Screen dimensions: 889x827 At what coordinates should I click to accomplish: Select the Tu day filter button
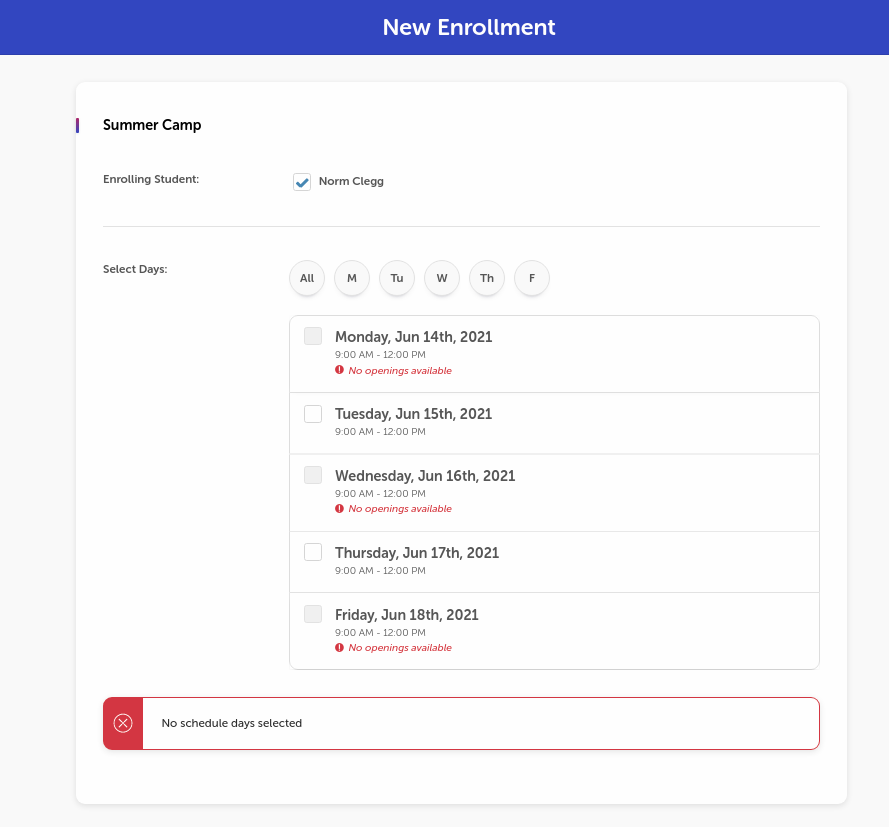click(x=397, y=278)
